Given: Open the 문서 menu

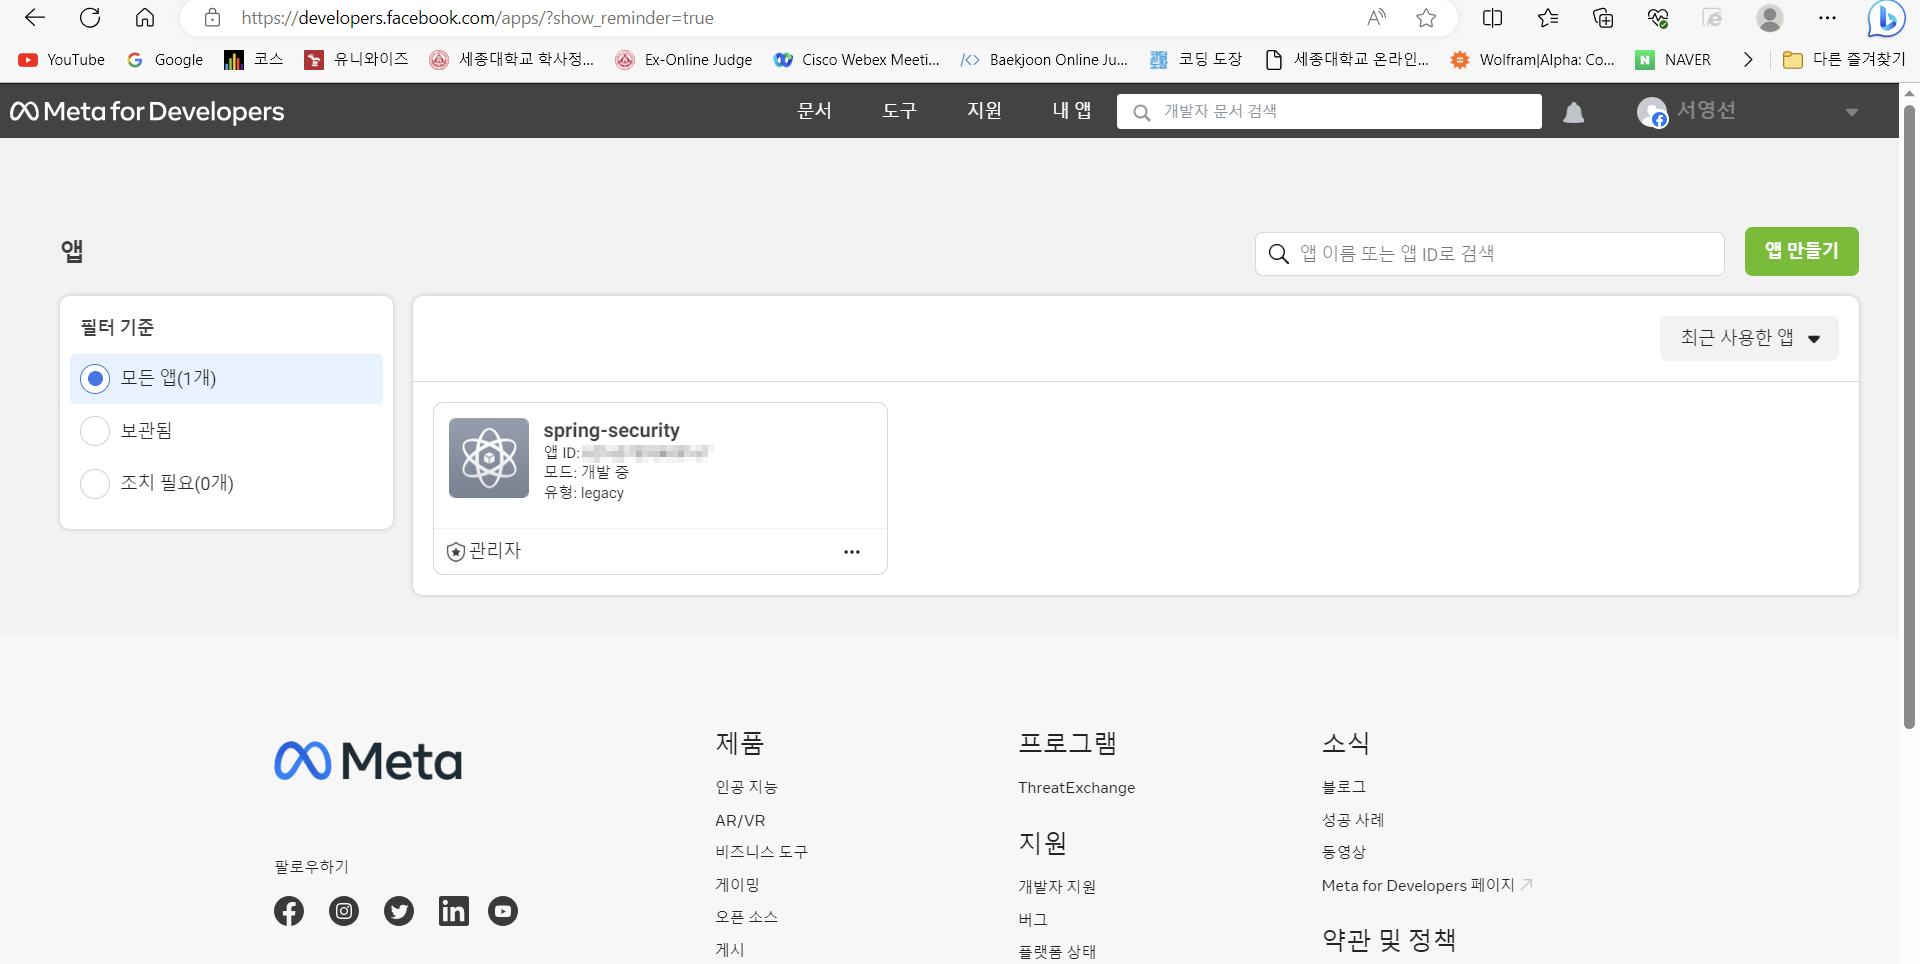Looking at the screenshot, I should [815, 111].
